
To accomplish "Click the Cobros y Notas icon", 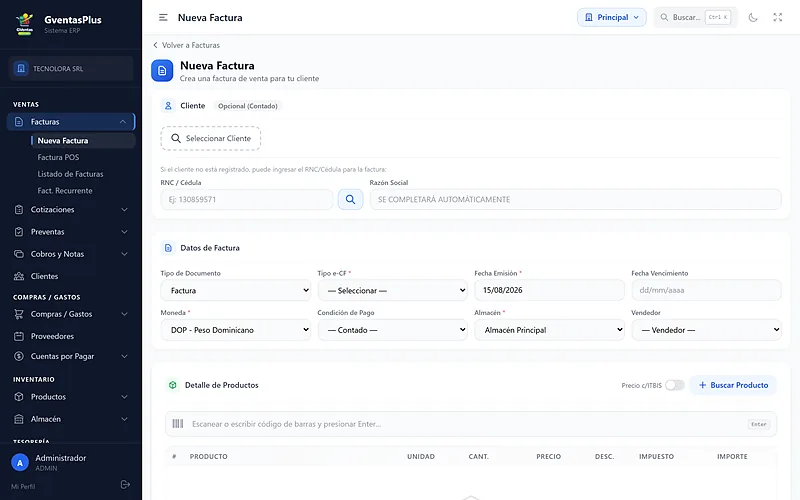I will coord(19,254).
